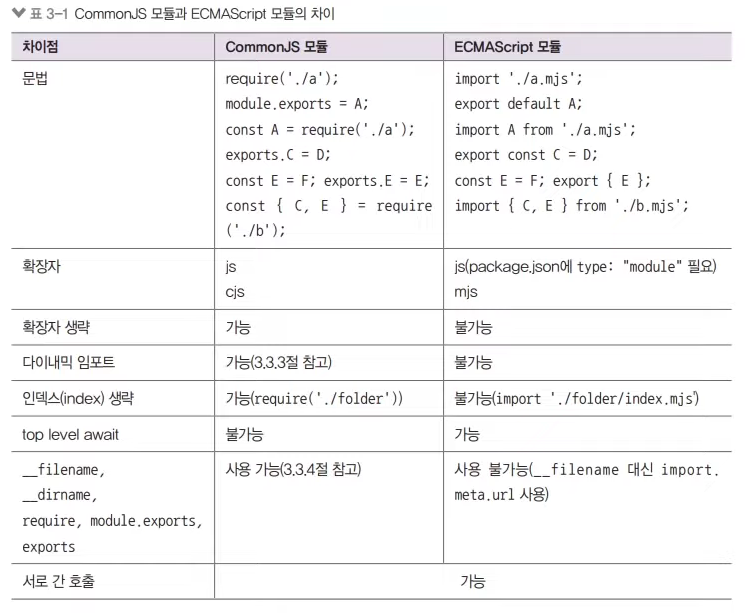This screenshot has height=613, width=748.
Task: Click the require('./a'); code line
Action: 282,79
